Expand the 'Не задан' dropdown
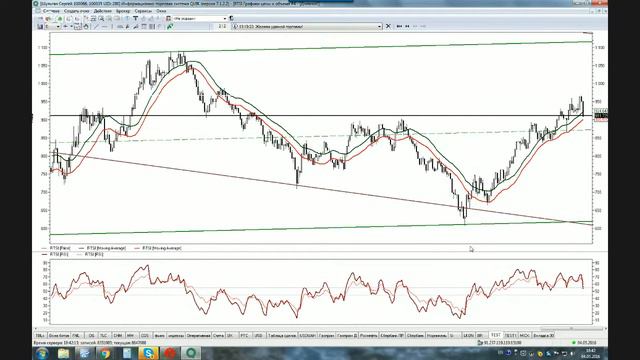The height and width of the screenshot is (360, 640). 224,18
